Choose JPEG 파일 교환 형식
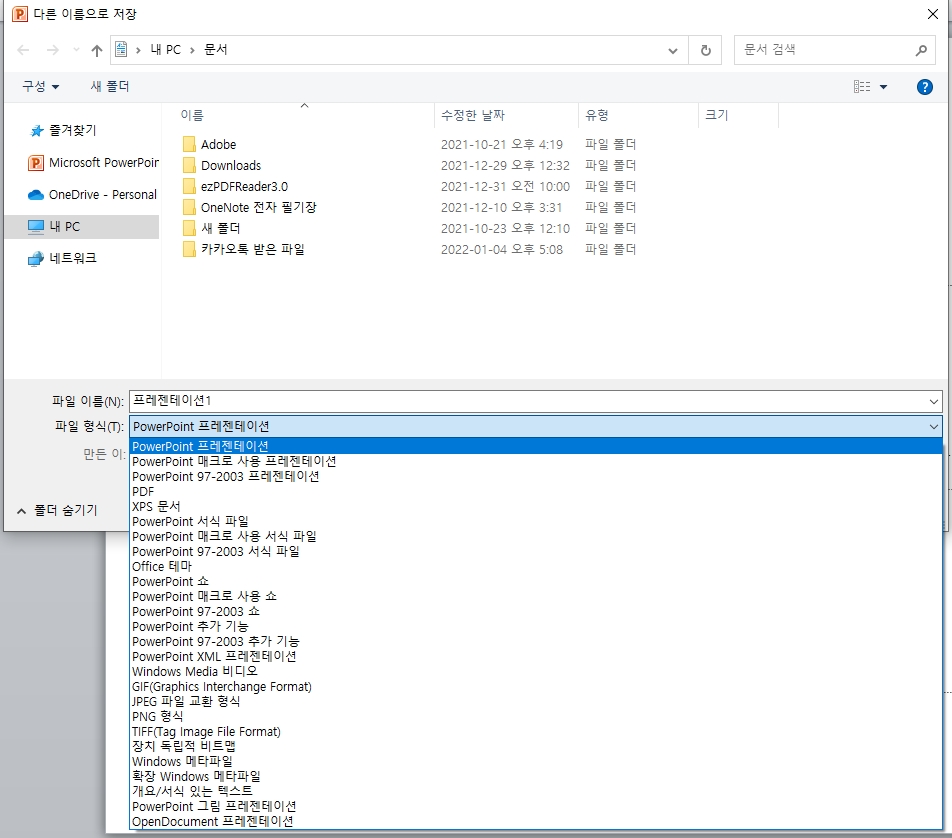The height and width of the screenshot is (838, 952). coord(536,701)
